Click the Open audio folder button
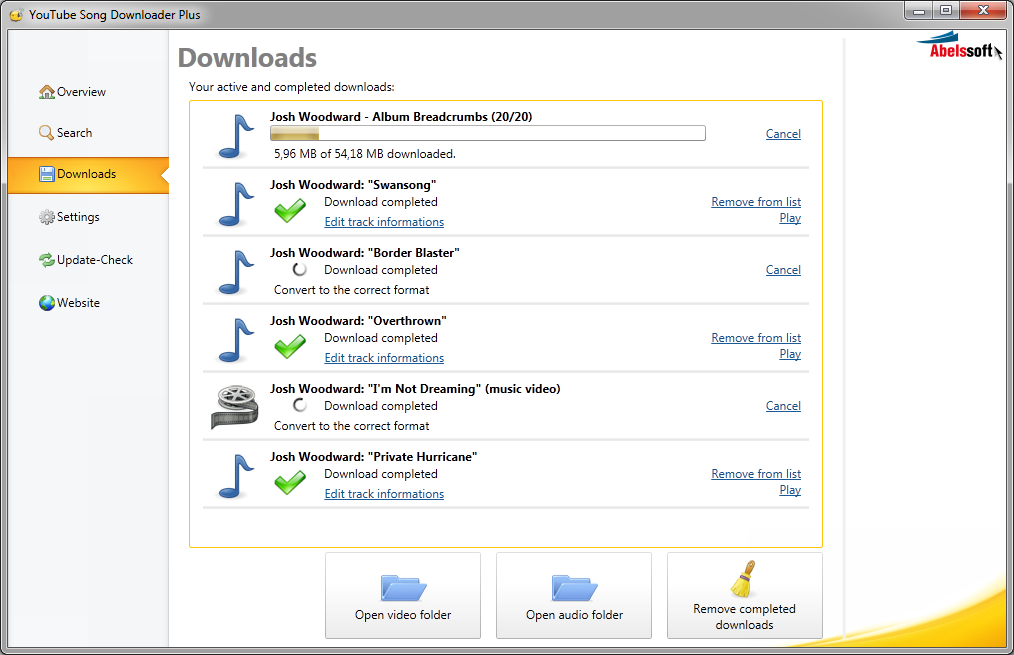 [x=574, y=596]
